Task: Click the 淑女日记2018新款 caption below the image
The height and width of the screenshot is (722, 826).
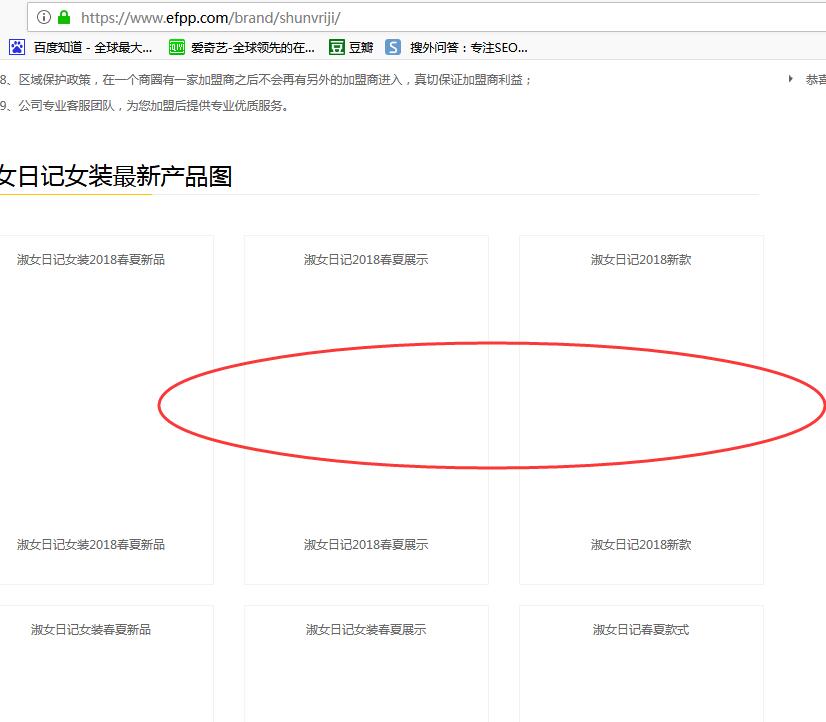Action: [641, 545]
